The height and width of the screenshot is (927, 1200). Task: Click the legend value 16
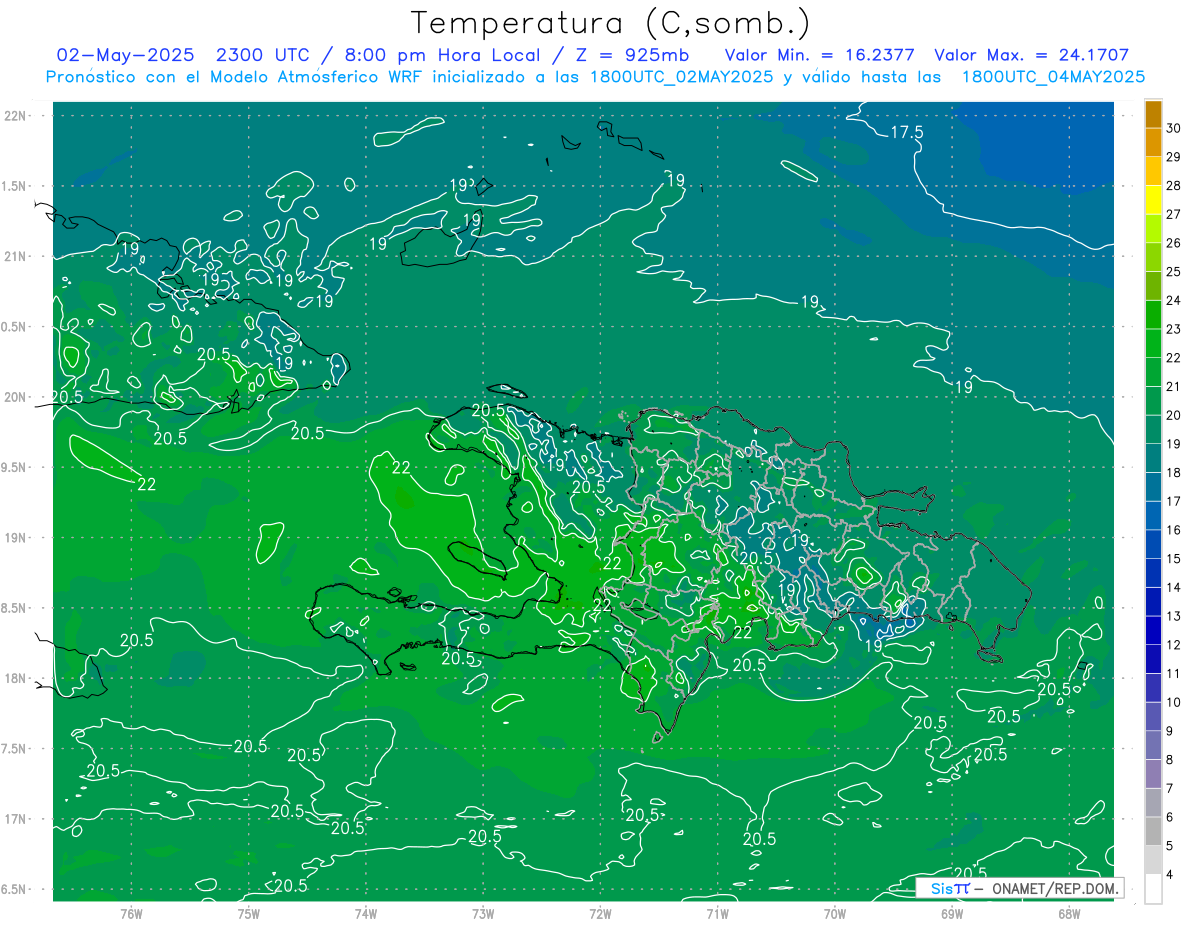(1174, 530)
